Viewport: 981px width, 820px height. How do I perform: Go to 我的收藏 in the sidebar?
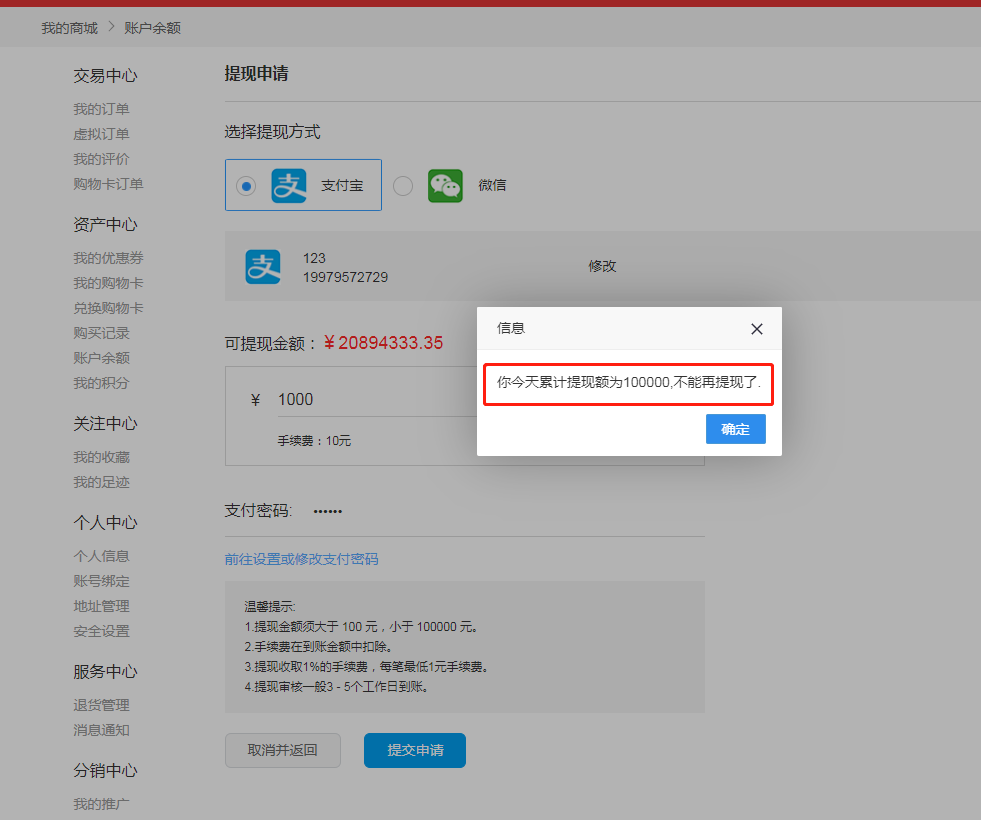101,457
